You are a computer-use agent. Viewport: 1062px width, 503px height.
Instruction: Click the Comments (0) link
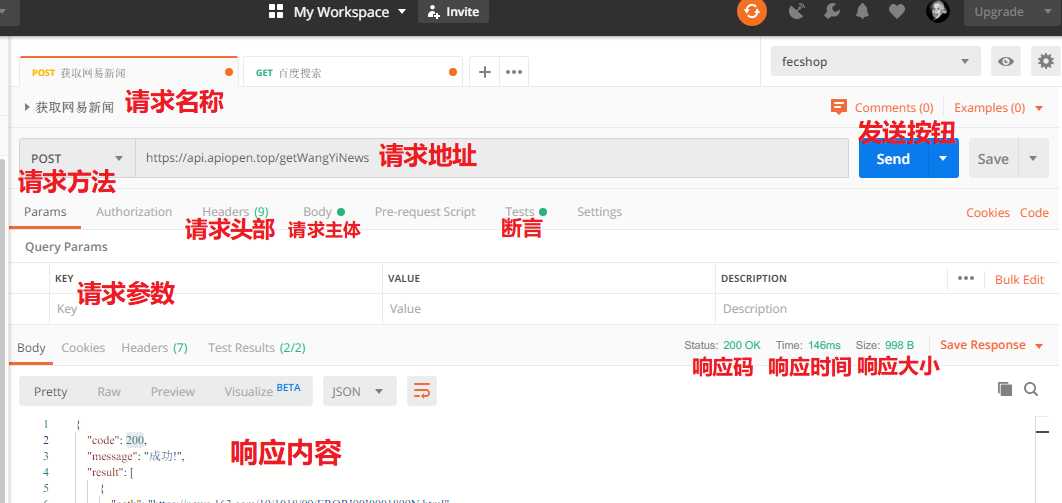click(x=894, y=108)
